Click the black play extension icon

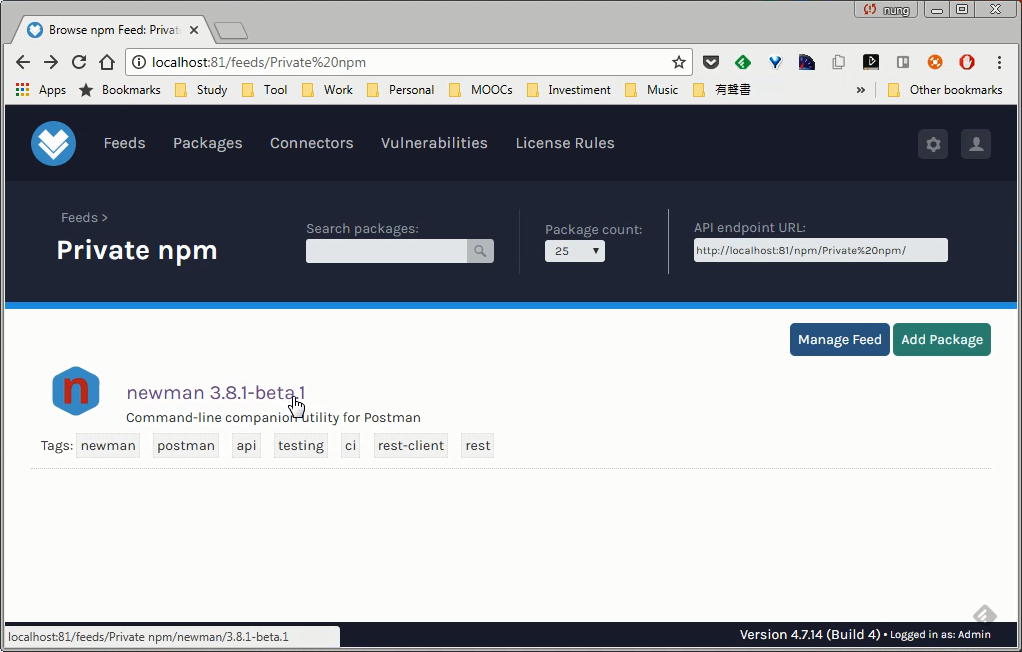(871, 62)
